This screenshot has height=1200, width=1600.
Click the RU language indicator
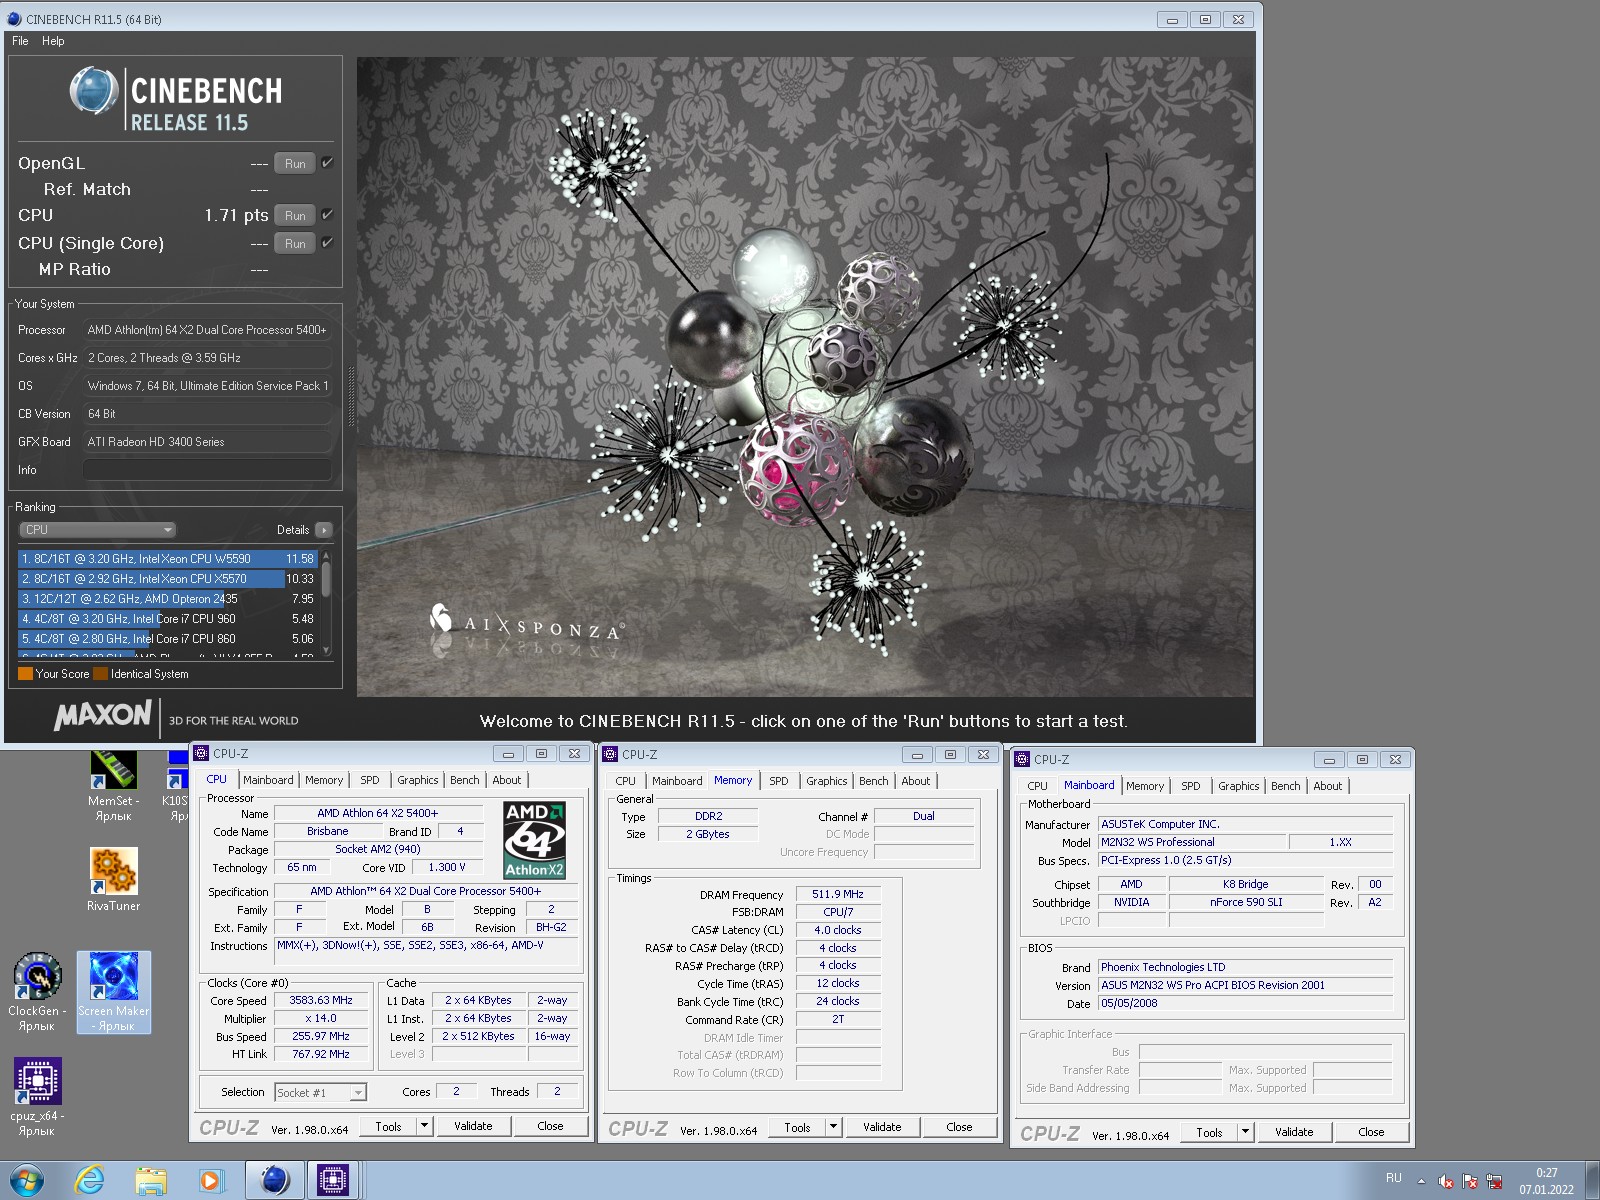point(1394,1179)
